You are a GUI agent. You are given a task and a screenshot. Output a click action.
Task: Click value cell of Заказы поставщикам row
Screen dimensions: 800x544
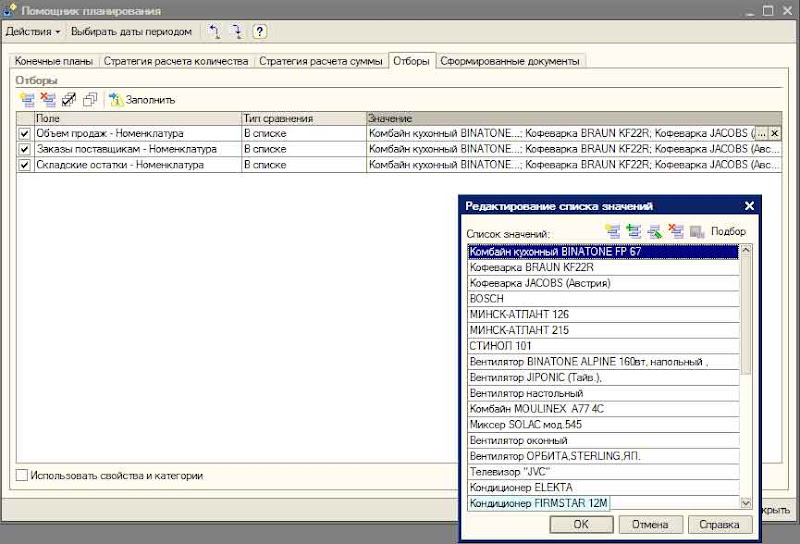pyautogui.click(x=574, y=150)
